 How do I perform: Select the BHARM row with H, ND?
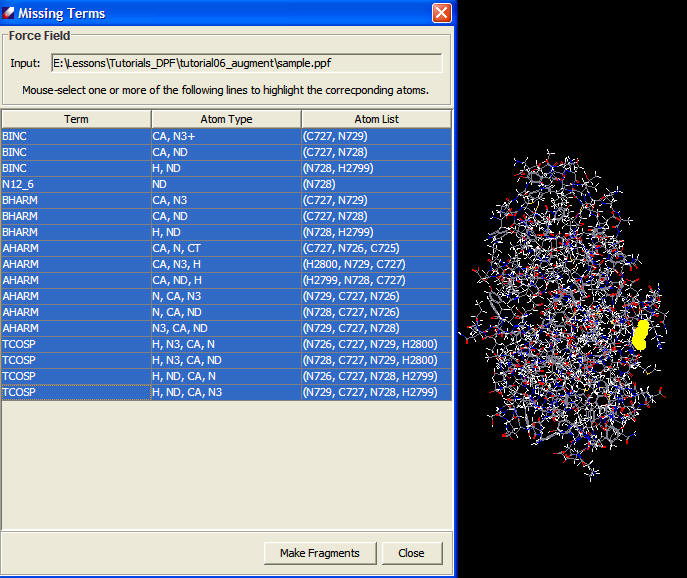point(76,232)
